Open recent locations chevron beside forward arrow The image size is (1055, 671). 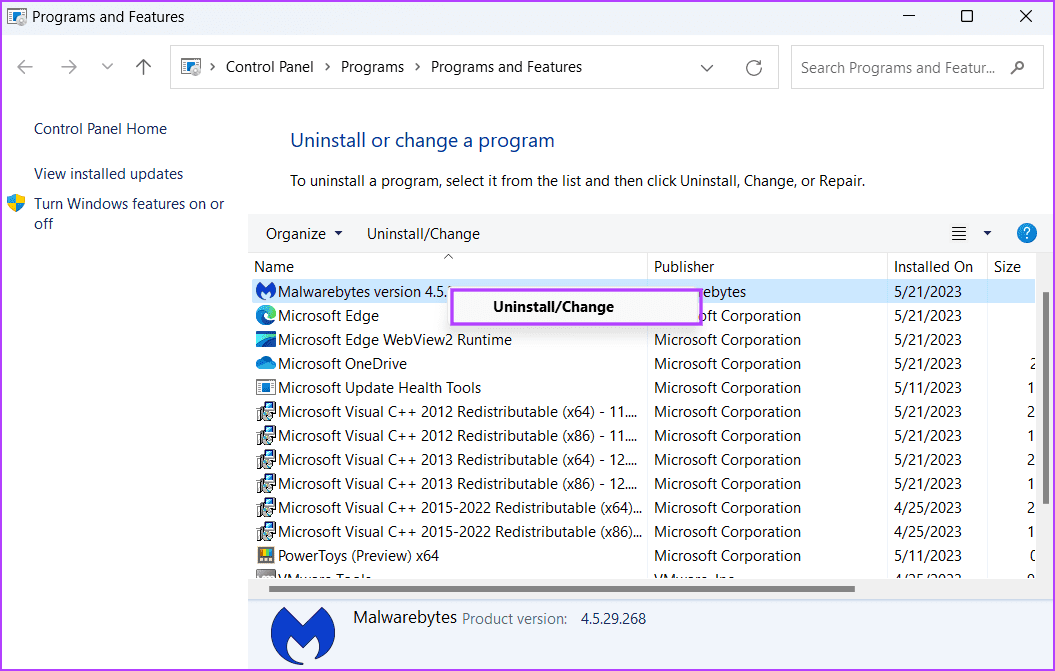(107, 67)
